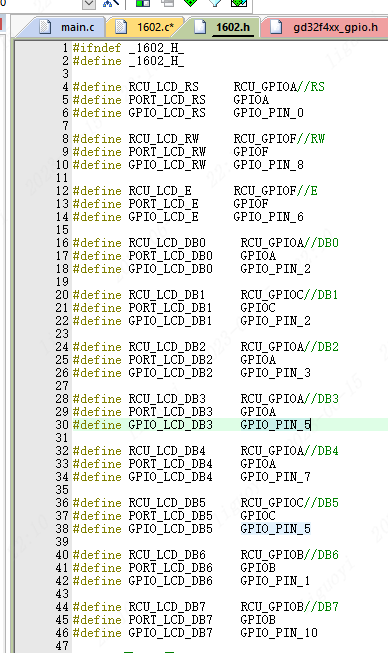
Task: Click the file icon on gd32f4xx_gpio.h tab
Action: pos(276,27)
